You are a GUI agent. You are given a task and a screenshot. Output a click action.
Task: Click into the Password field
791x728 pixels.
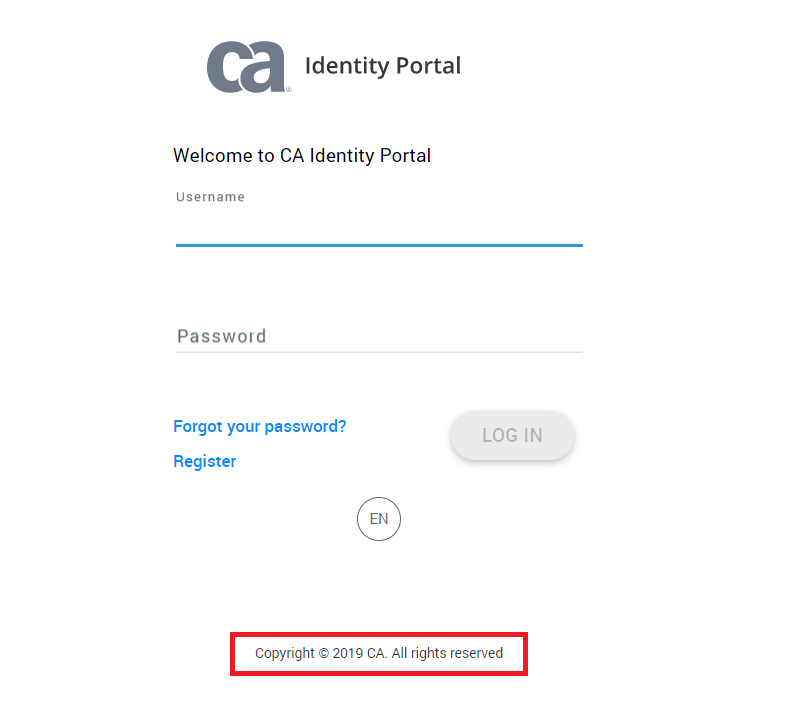[x=379, y=336]
